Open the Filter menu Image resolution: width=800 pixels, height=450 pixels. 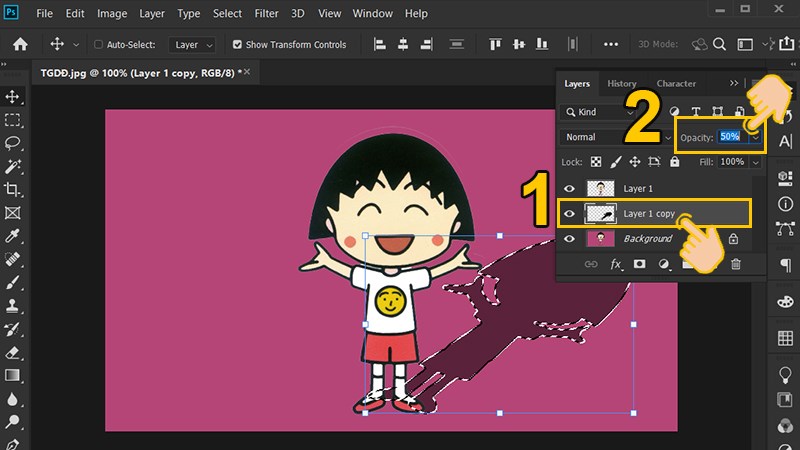266,14
